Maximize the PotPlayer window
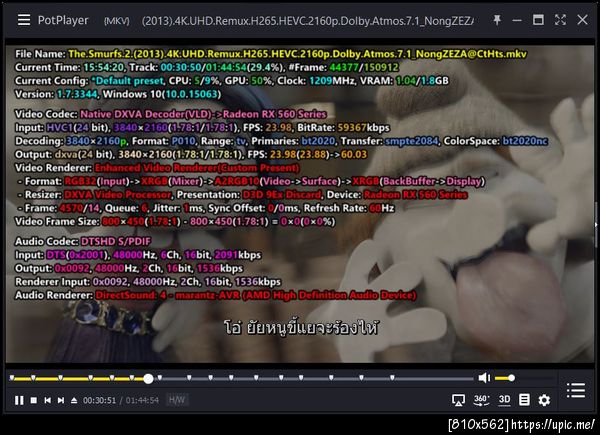The width and height of the screenshot is (600, 435). point(538,20)
